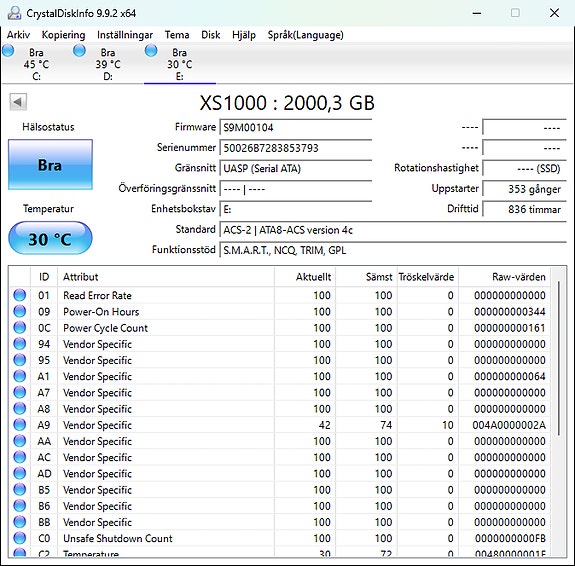This screenshot has height=566, width=575.
Task: Click threshold value 10 in A9 row
Action: (448, 425)
